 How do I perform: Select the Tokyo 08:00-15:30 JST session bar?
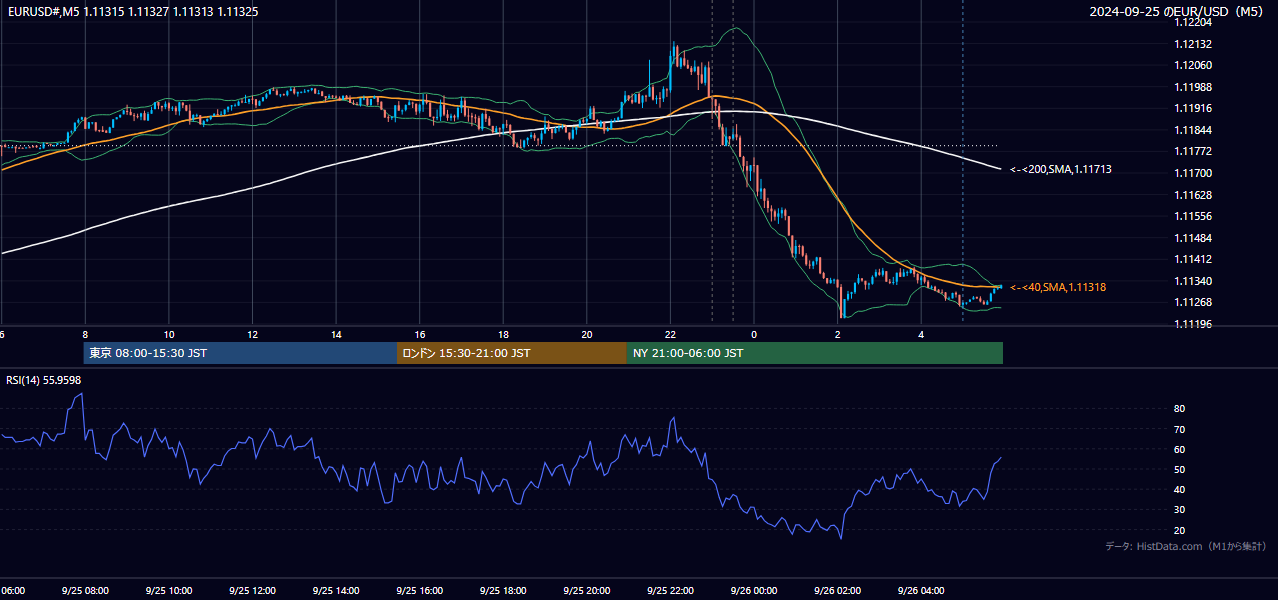click(x=240, y=353)
